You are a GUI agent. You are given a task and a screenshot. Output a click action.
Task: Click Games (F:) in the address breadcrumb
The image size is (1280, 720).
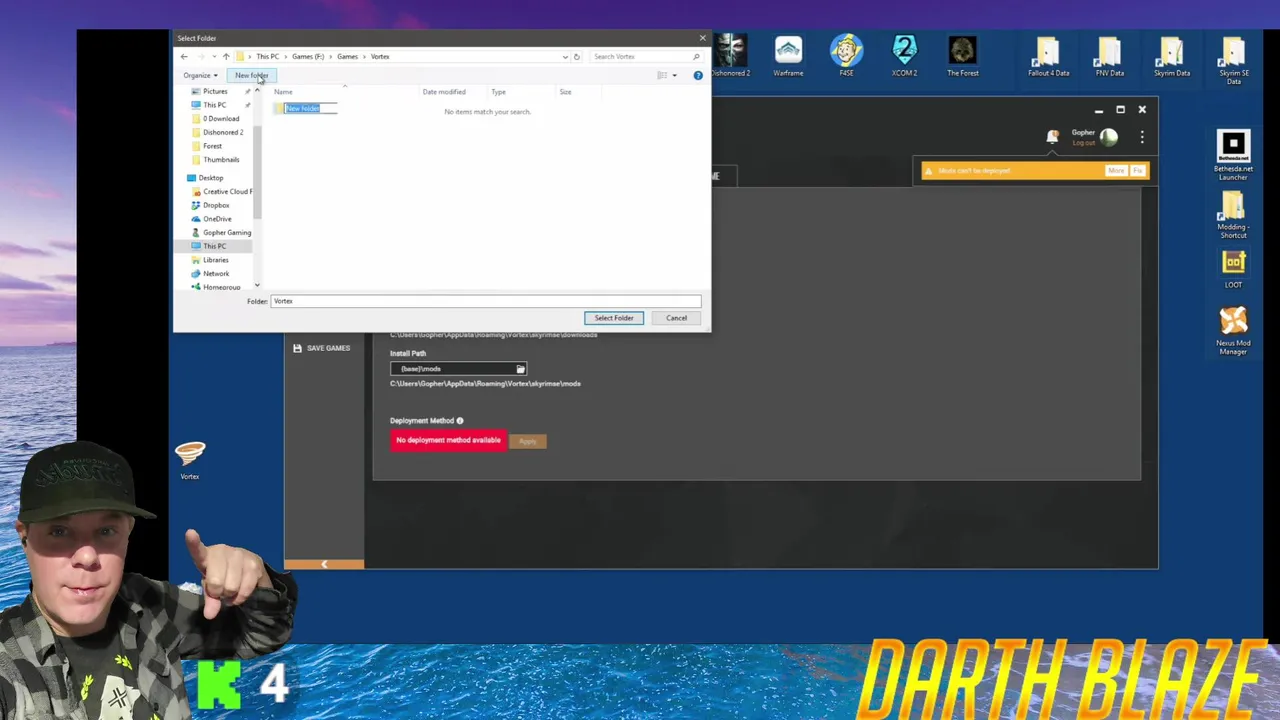click(308, 56)
